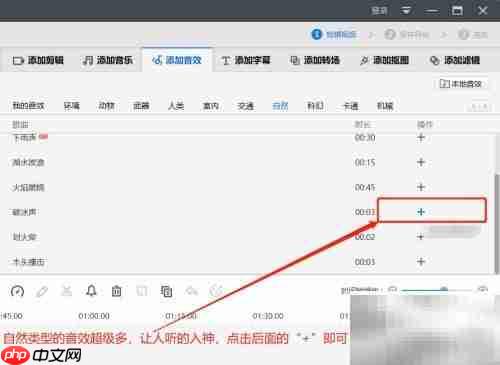Select the 我的音效 category
This screenshot has width=500, height=365.
click(28, 106)
